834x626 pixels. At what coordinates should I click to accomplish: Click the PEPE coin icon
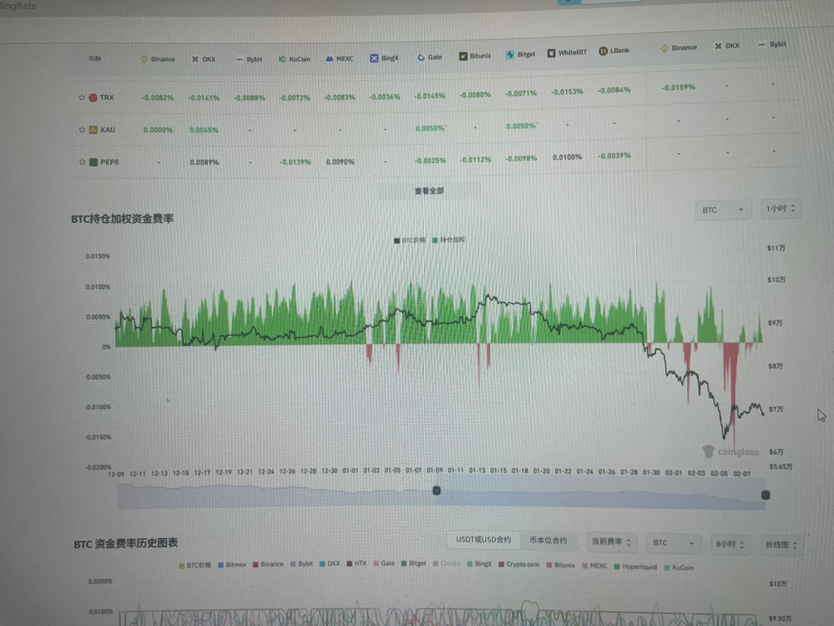click(x=93, y=161)
